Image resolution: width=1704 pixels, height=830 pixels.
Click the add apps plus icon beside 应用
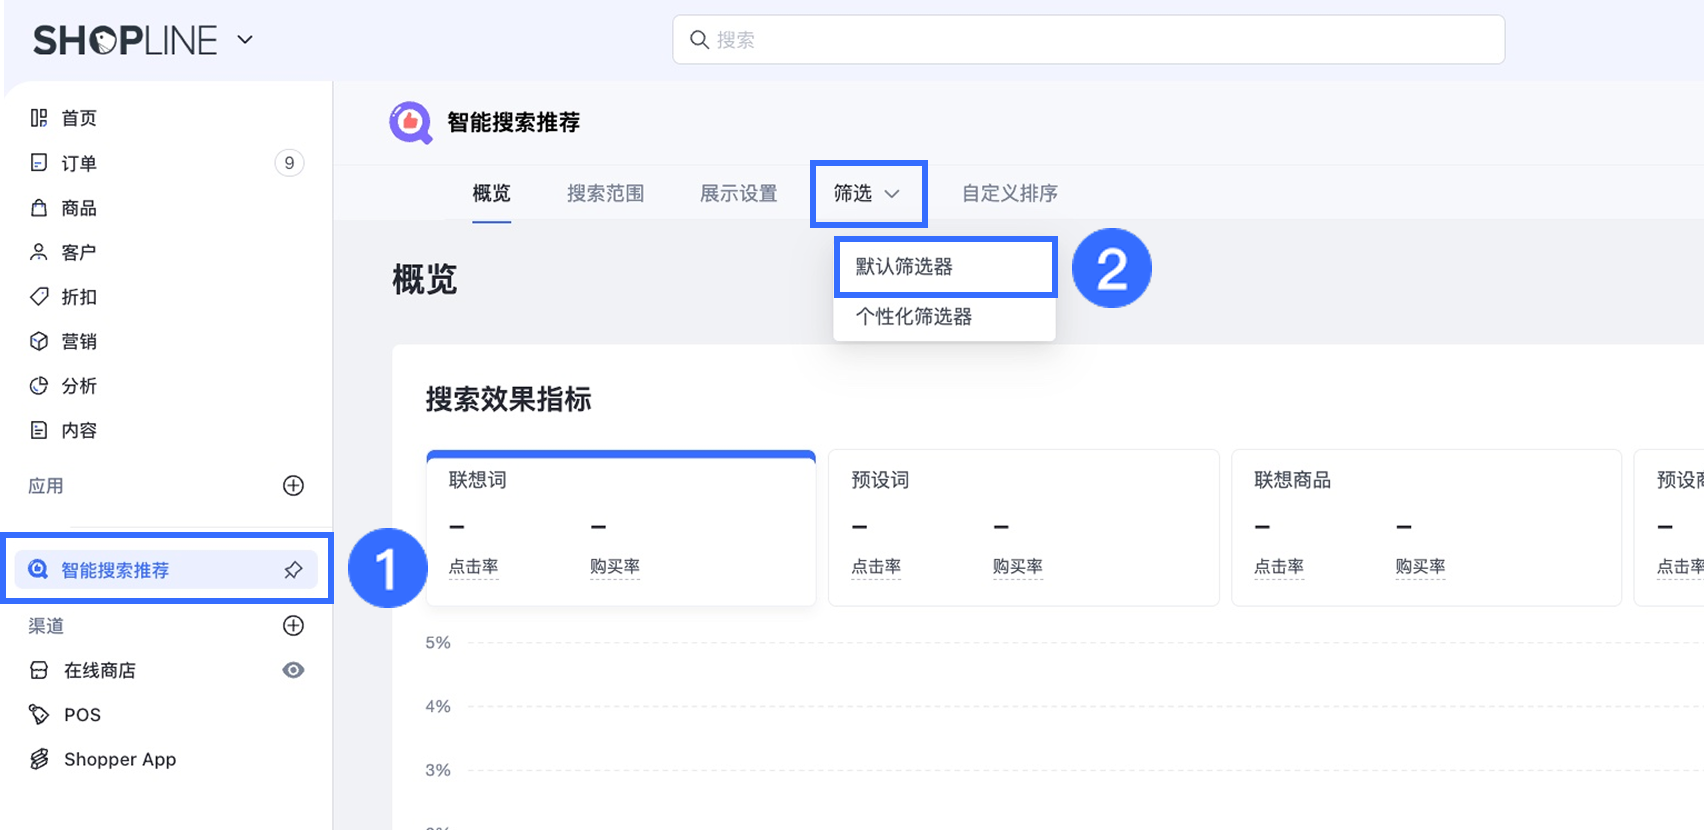(x=293, y=486)
